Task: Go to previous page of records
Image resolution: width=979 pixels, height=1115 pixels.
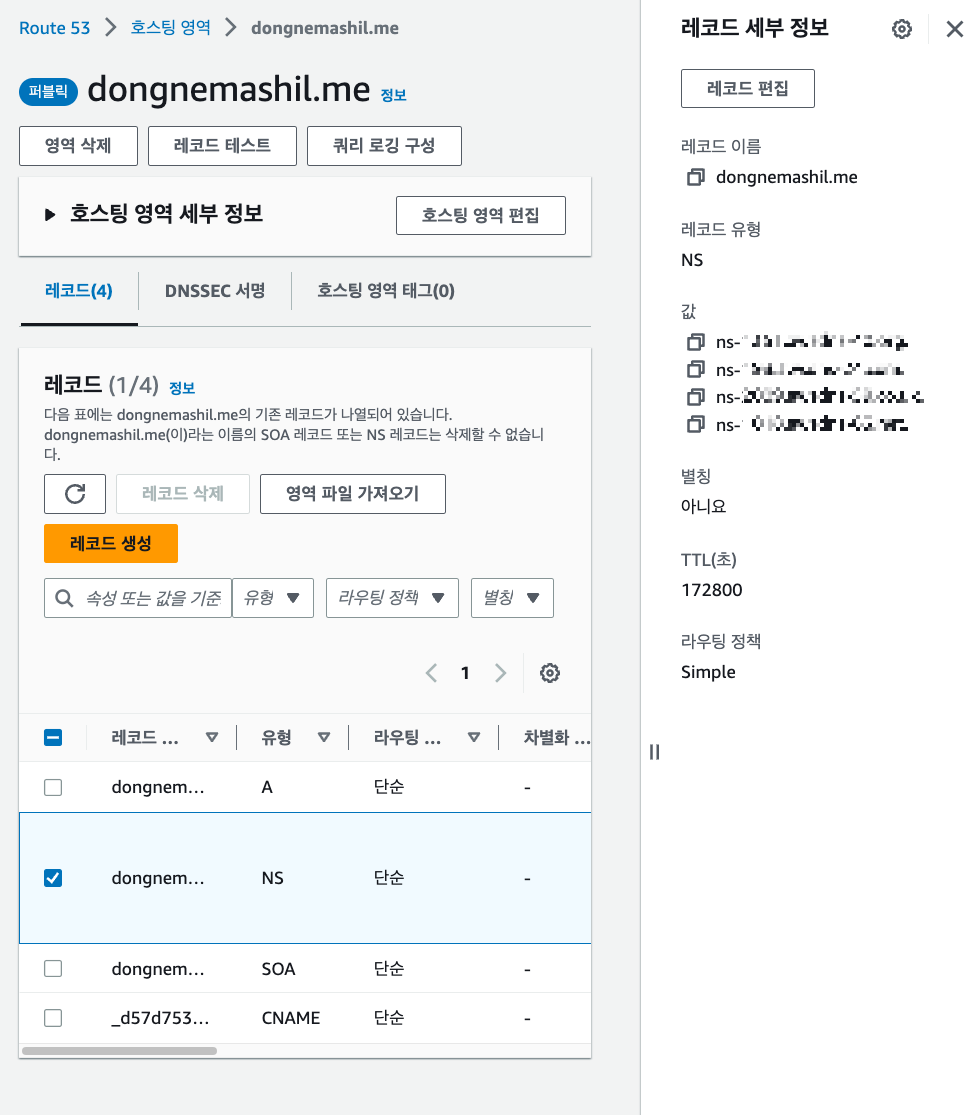Action: click(x=431, y=673)
